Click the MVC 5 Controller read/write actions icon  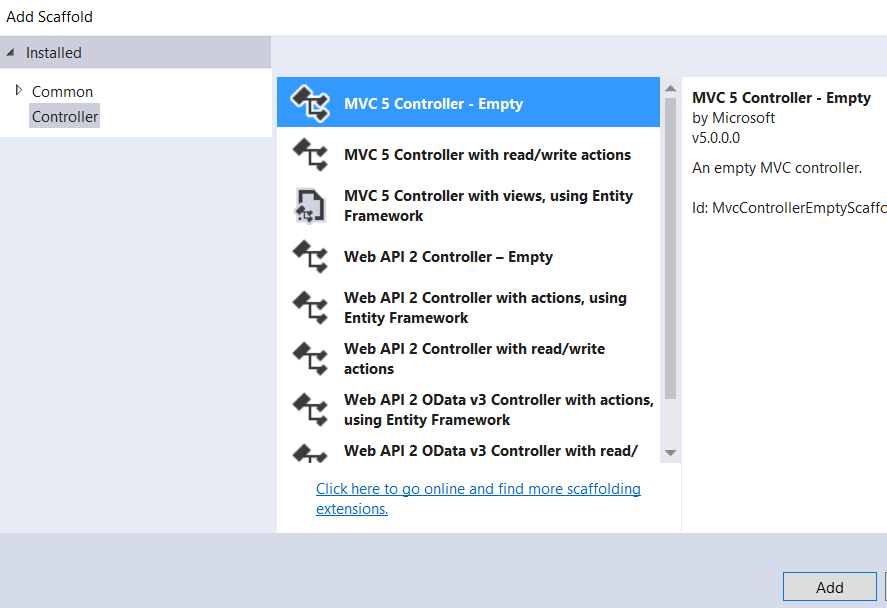tap(310, 153)
